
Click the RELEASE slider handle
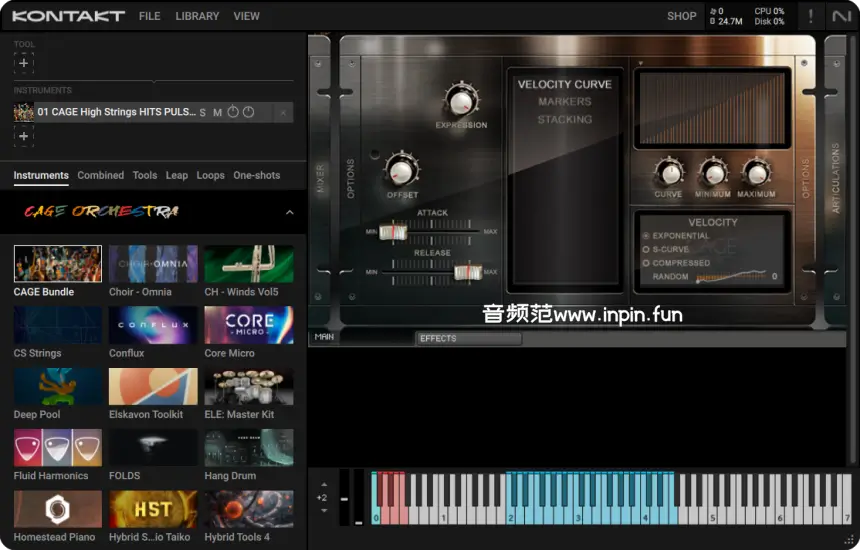468,273
